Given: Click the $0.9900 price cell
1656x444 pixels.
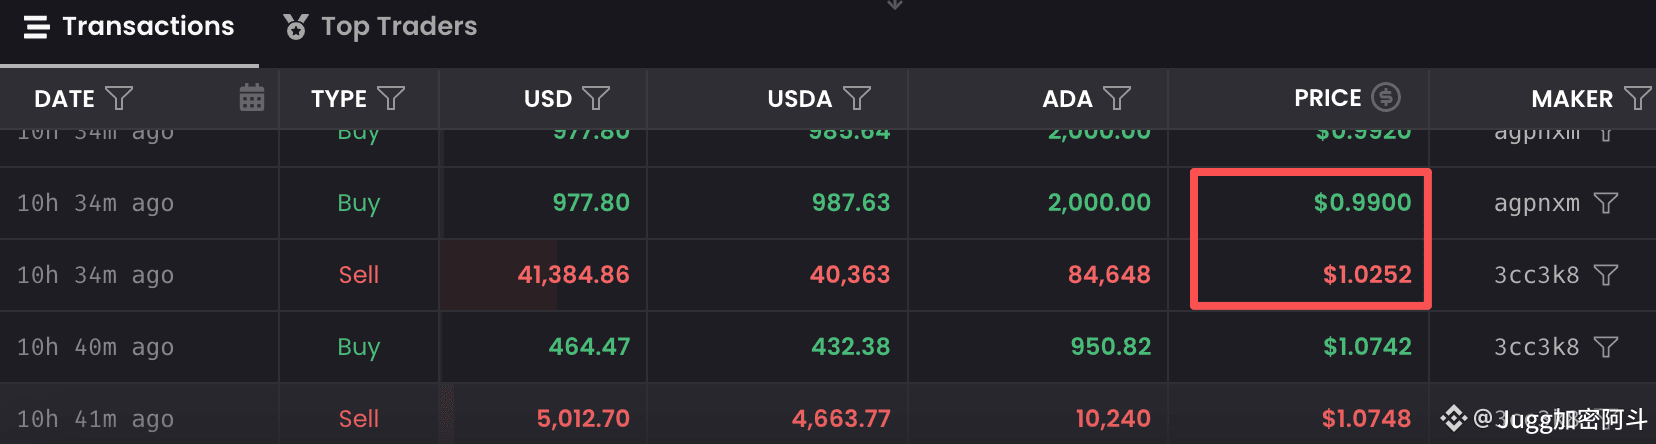Looking at the screenshot, I should [1362, 203].
